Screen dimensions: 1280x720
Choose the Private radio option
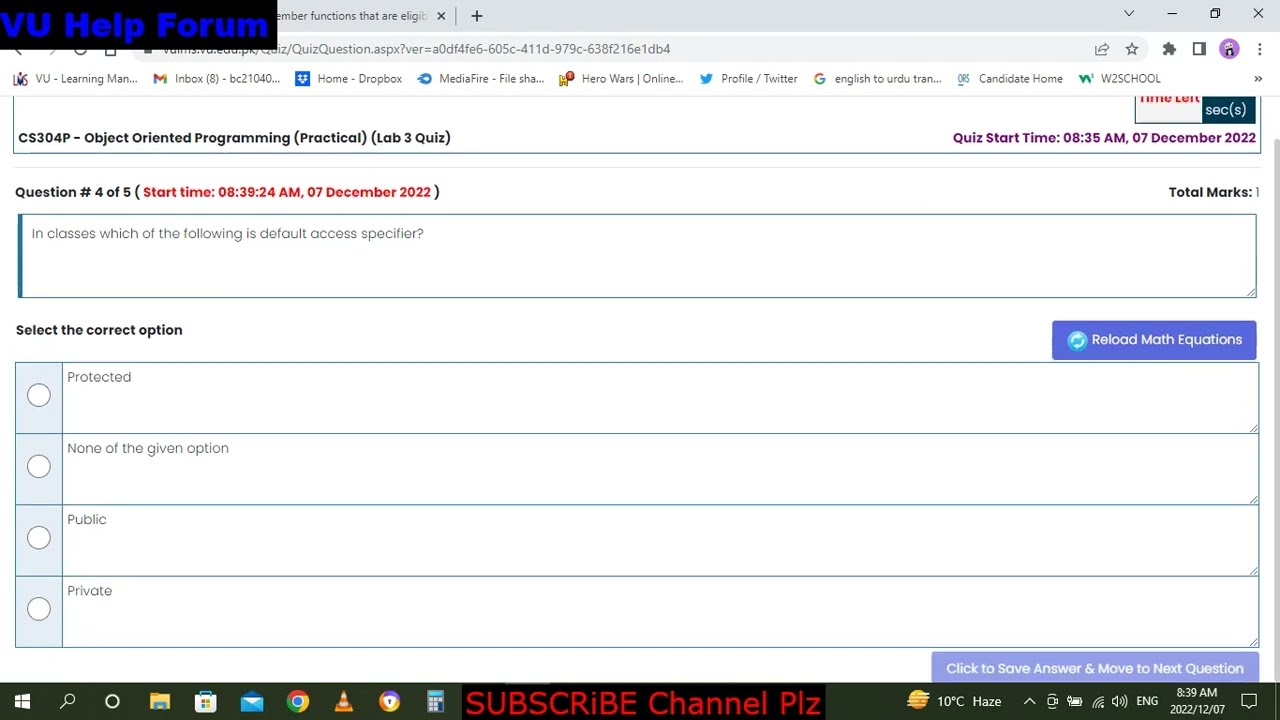click(39, 609)
